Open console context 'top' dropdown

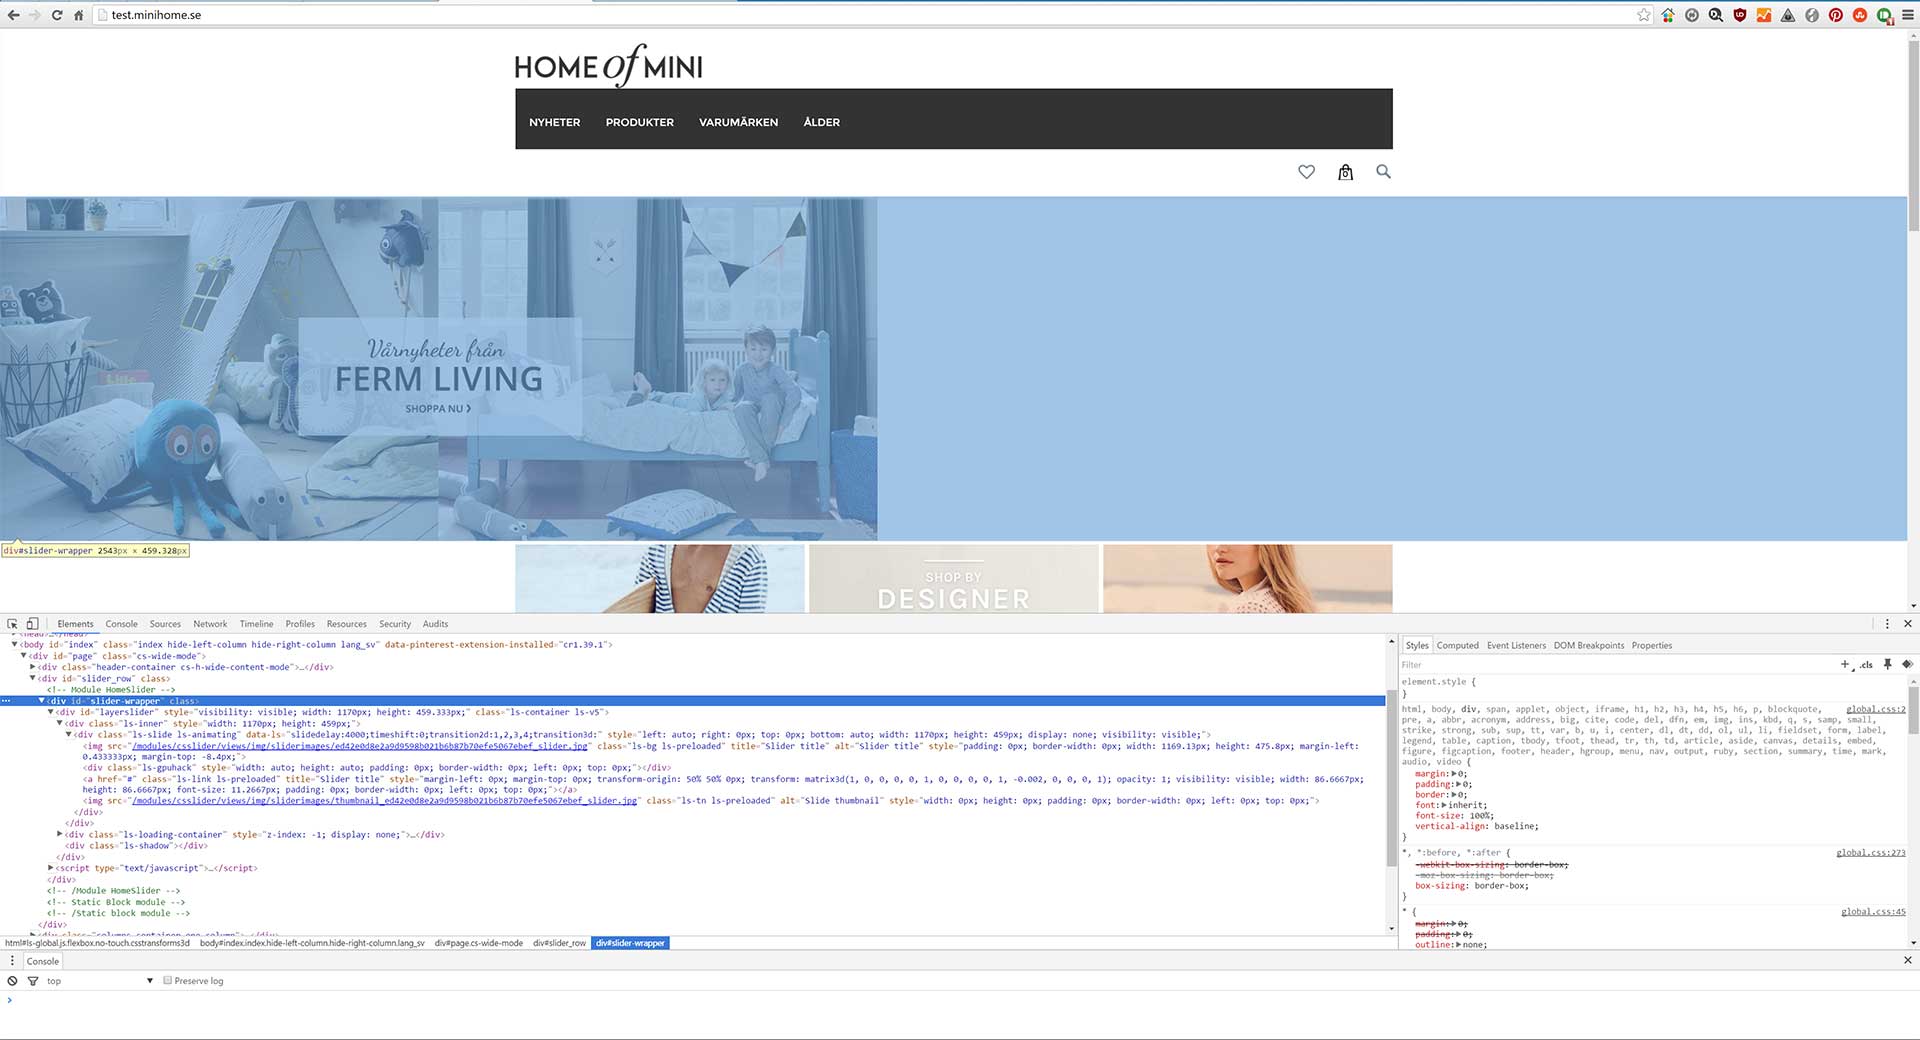coord(100,981)
